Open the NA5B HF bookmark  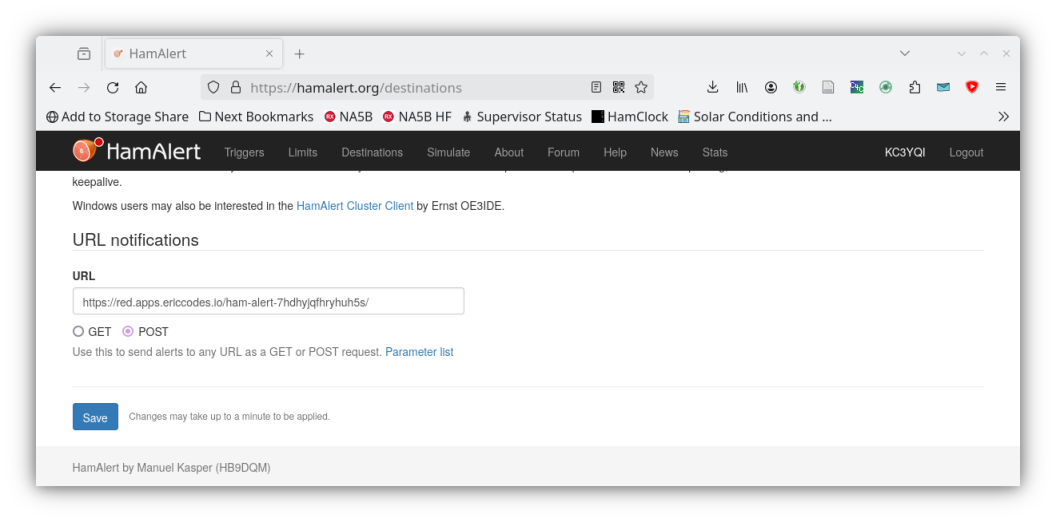[417, 117]
